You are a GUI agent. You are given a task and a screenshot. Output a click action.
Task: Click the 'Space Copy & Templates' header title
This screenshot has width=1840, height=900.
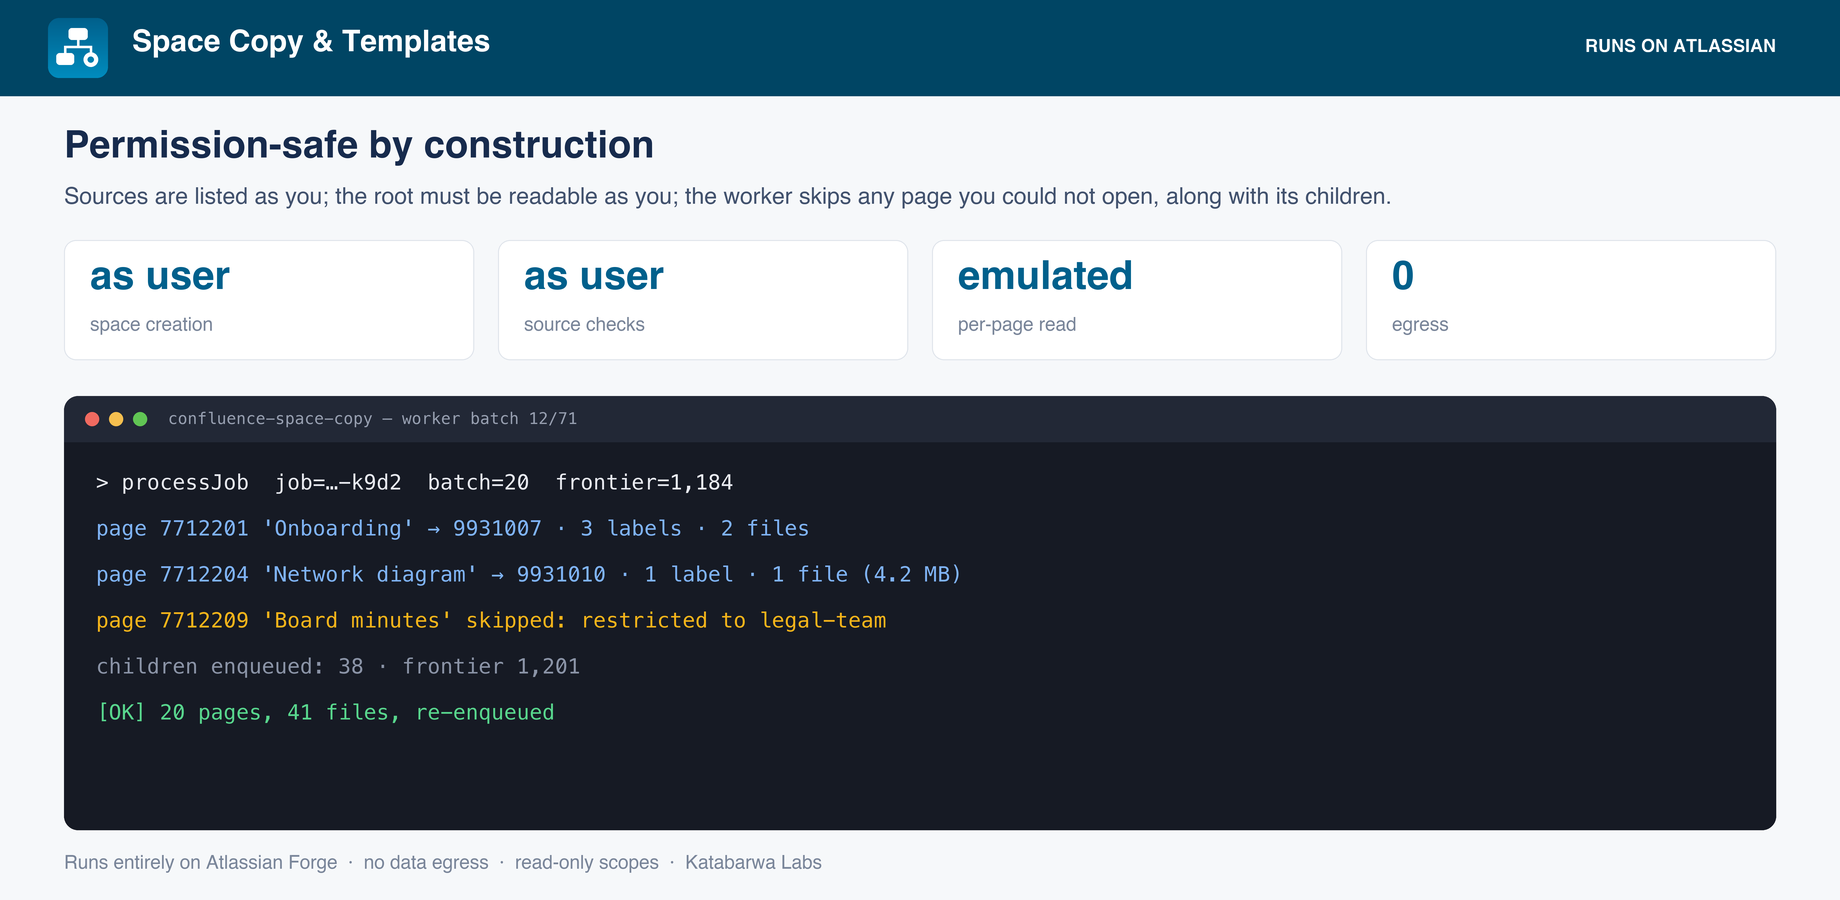(311, 41)
